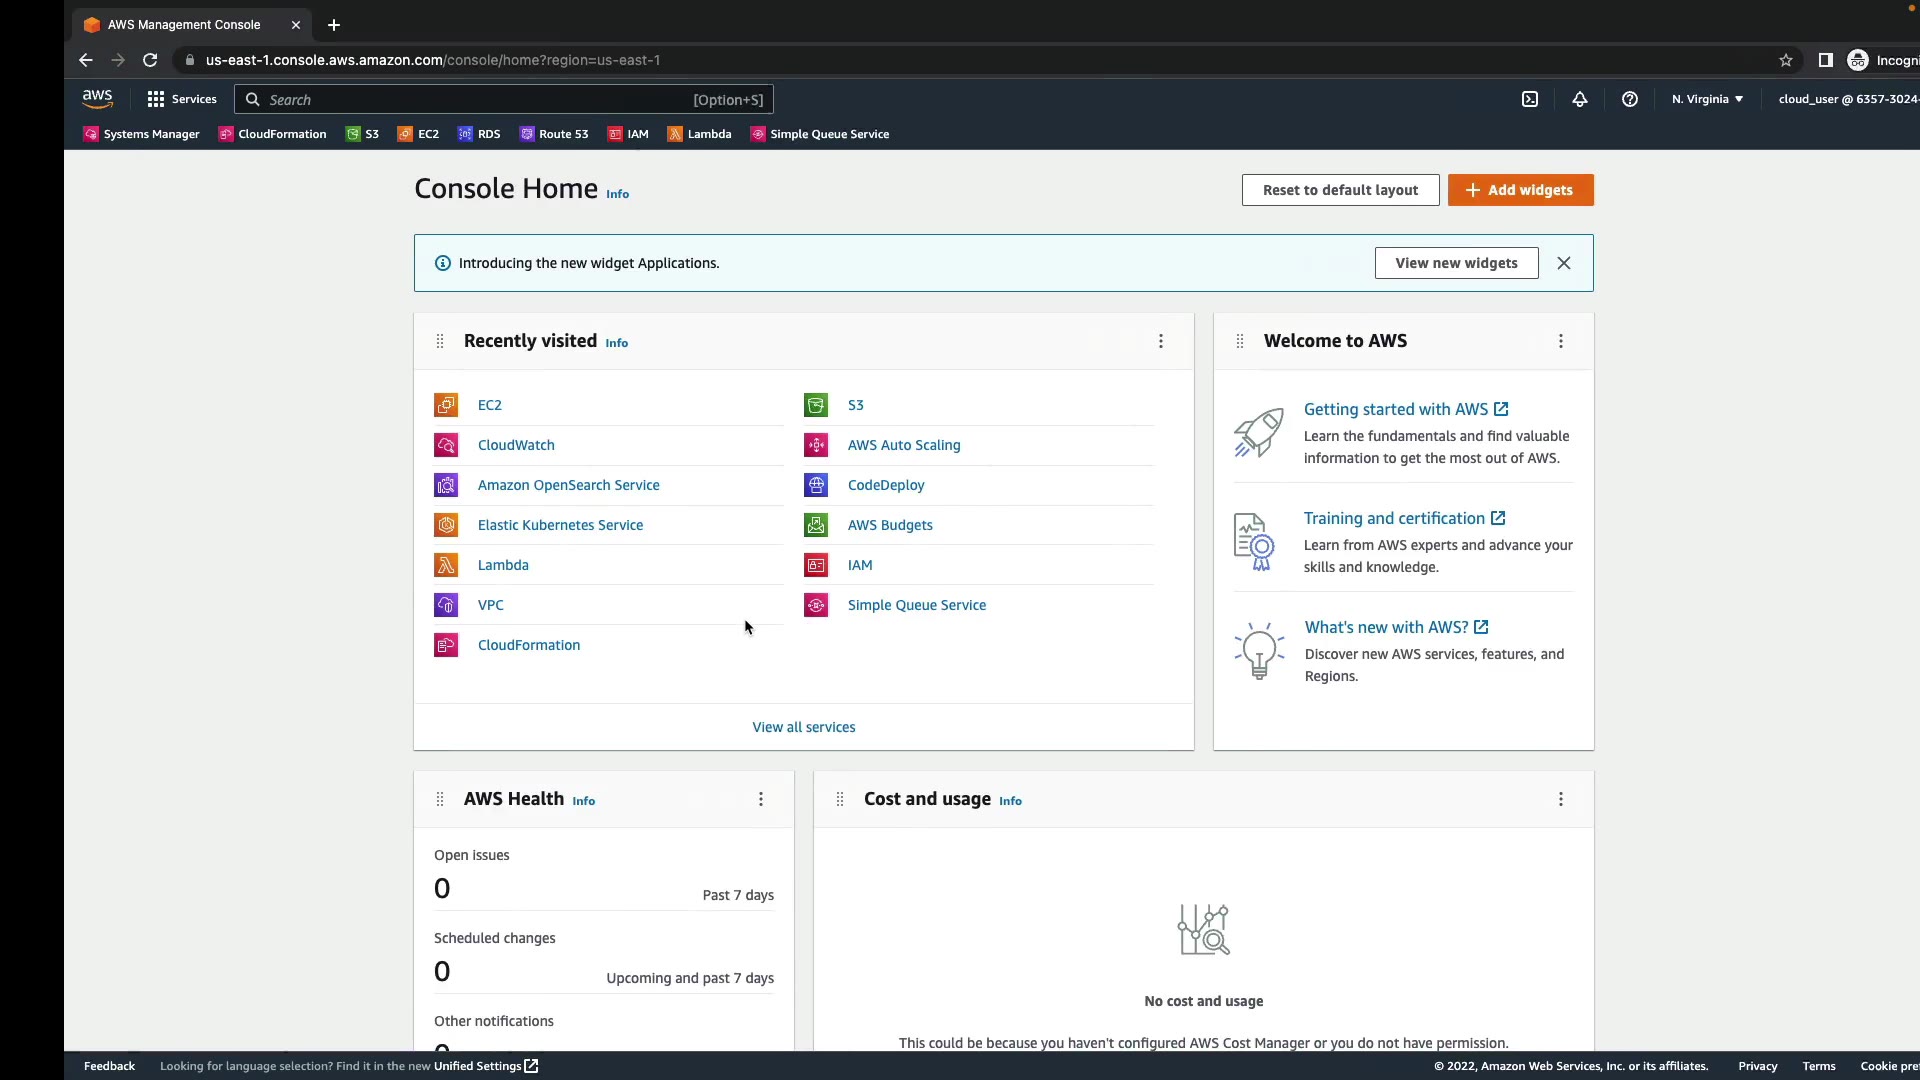This screenshot has width=1920, height=1080.
Task: Open the Recently visited widget options menu
Action: point(1161,341)
